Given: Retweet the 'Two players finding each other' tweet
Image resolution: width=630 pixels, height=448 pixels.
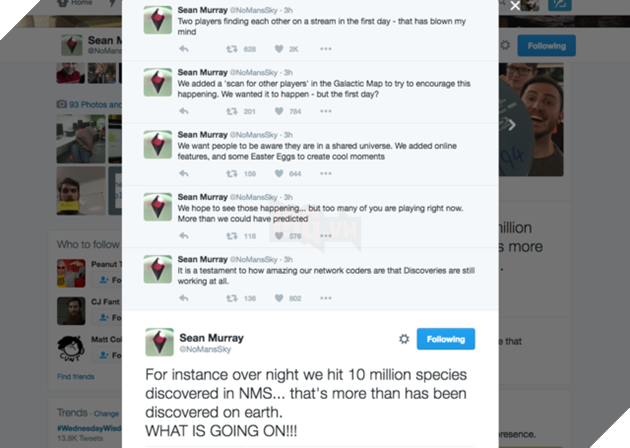Looking at the screenshot, I should [229, 48].
